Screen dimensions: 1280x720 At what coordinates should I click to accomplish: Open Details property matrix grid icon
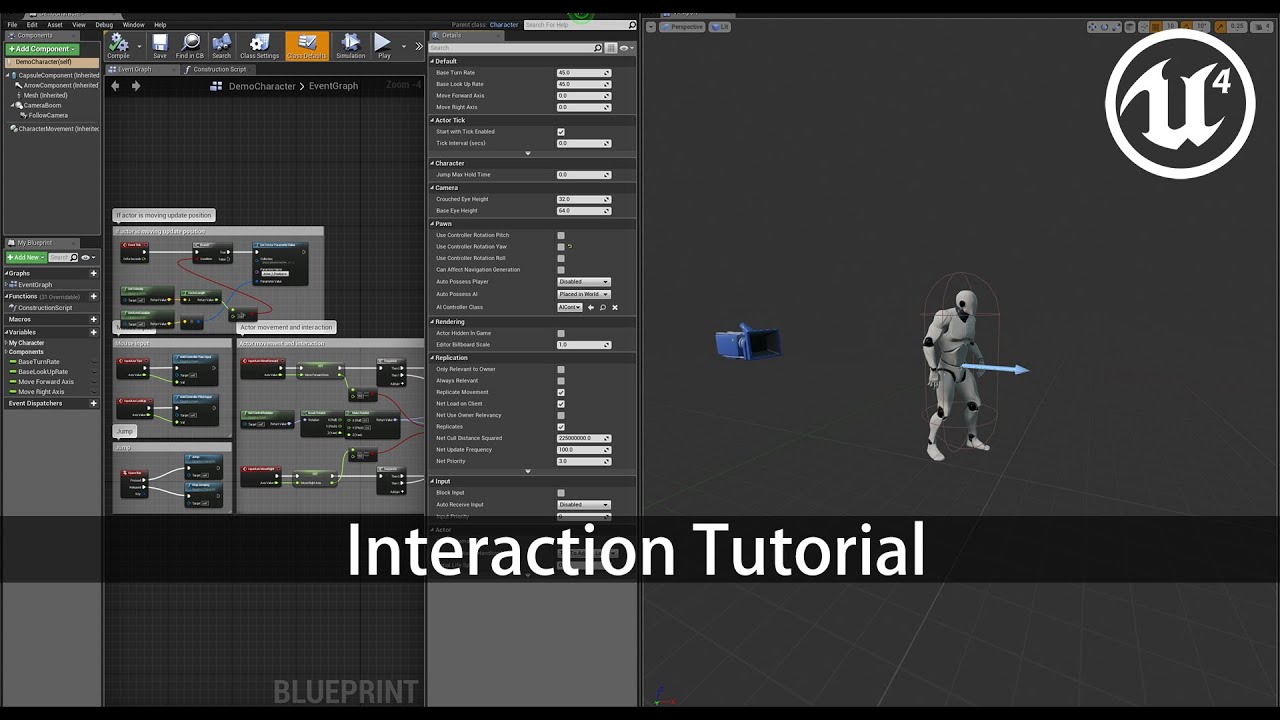pos(611,48)
